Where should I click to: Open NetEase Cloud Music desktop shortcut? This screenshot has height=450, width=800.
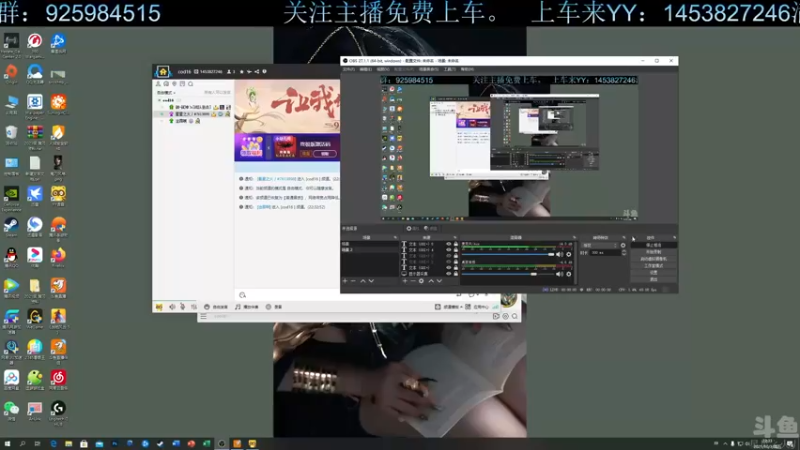(x=58, y=380)
